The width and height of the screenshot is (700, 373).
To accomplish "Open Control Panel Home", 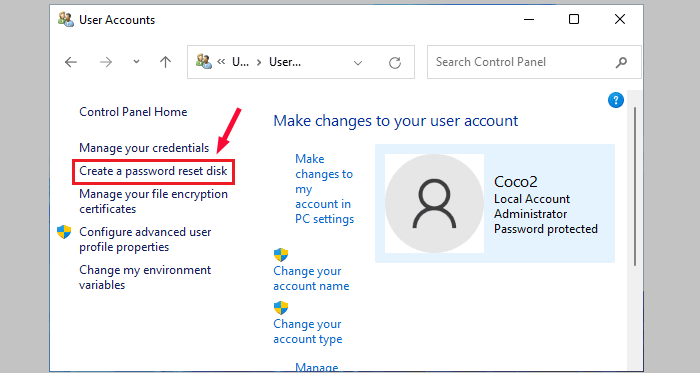I will click(133, 112).
